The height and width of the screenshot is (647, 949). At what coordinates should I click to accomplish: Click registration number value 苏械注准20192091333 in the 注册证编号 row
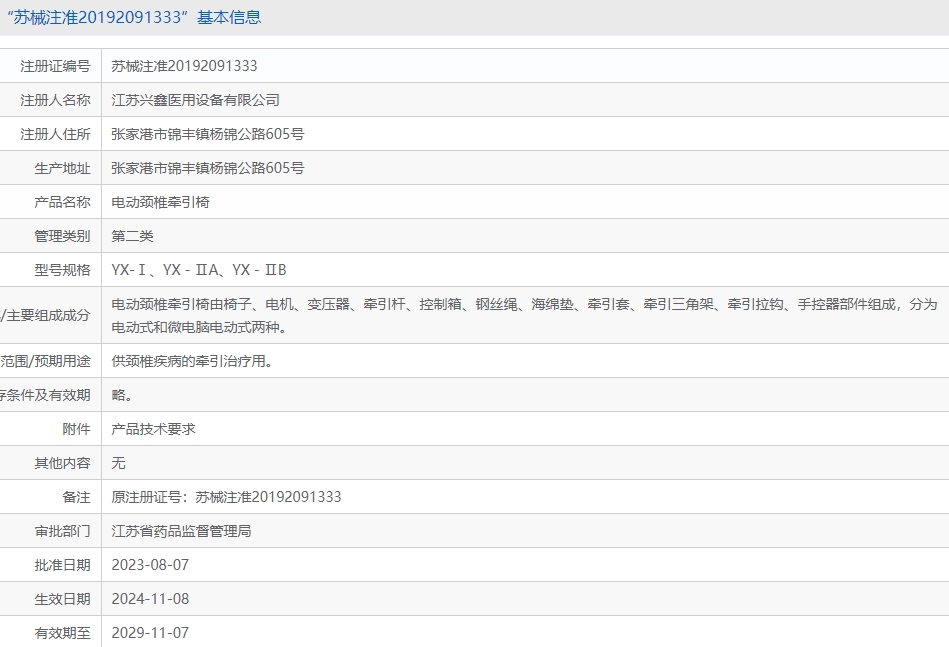click(x=184, y=66)
